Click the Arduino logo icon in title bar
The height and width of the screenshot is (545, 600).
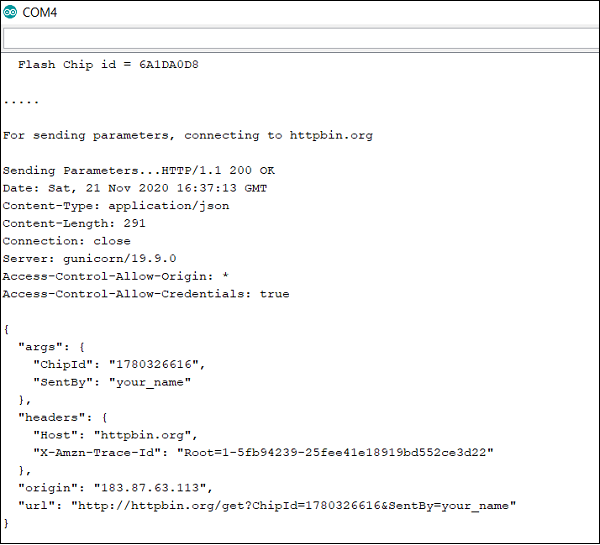[x=10, y=11]
